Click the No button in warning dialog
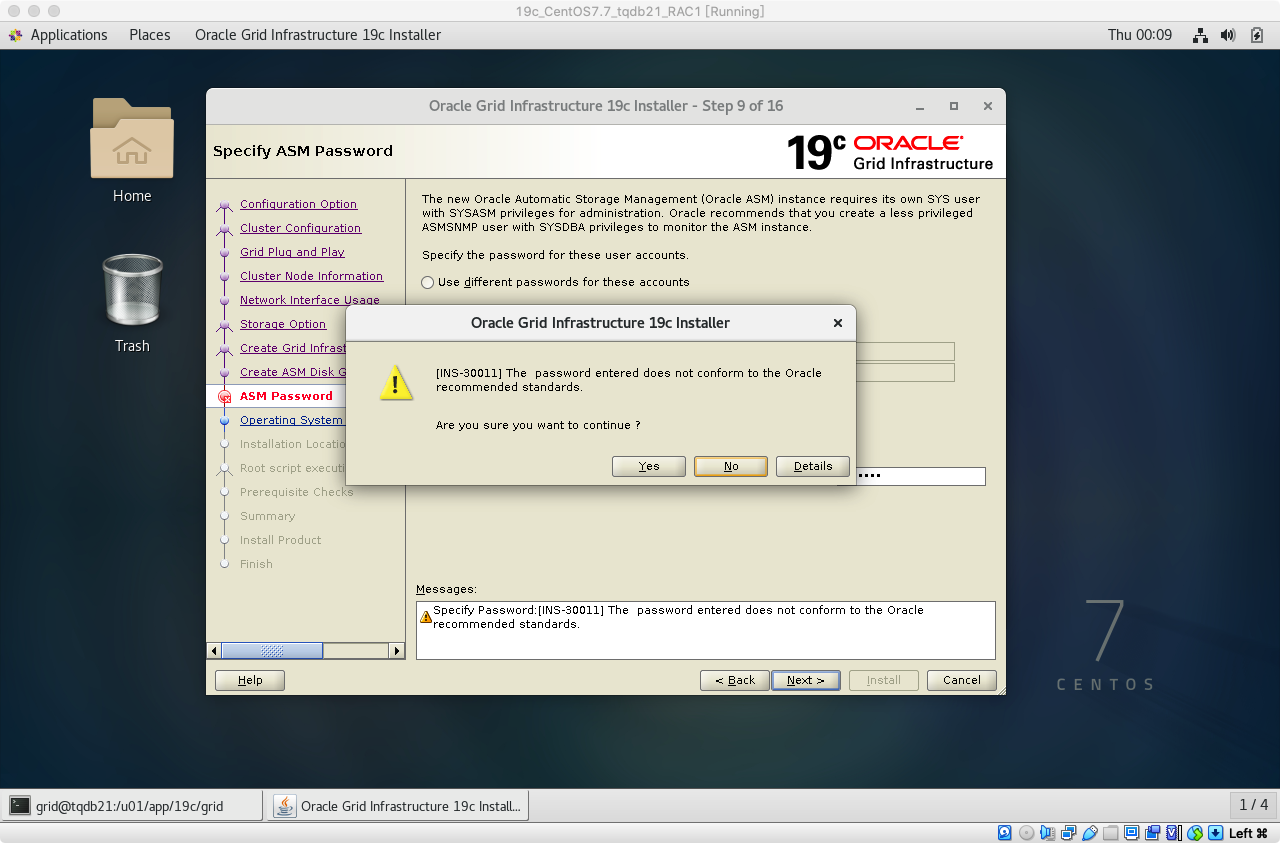1280x843 pixels. (x=731, y=466)
